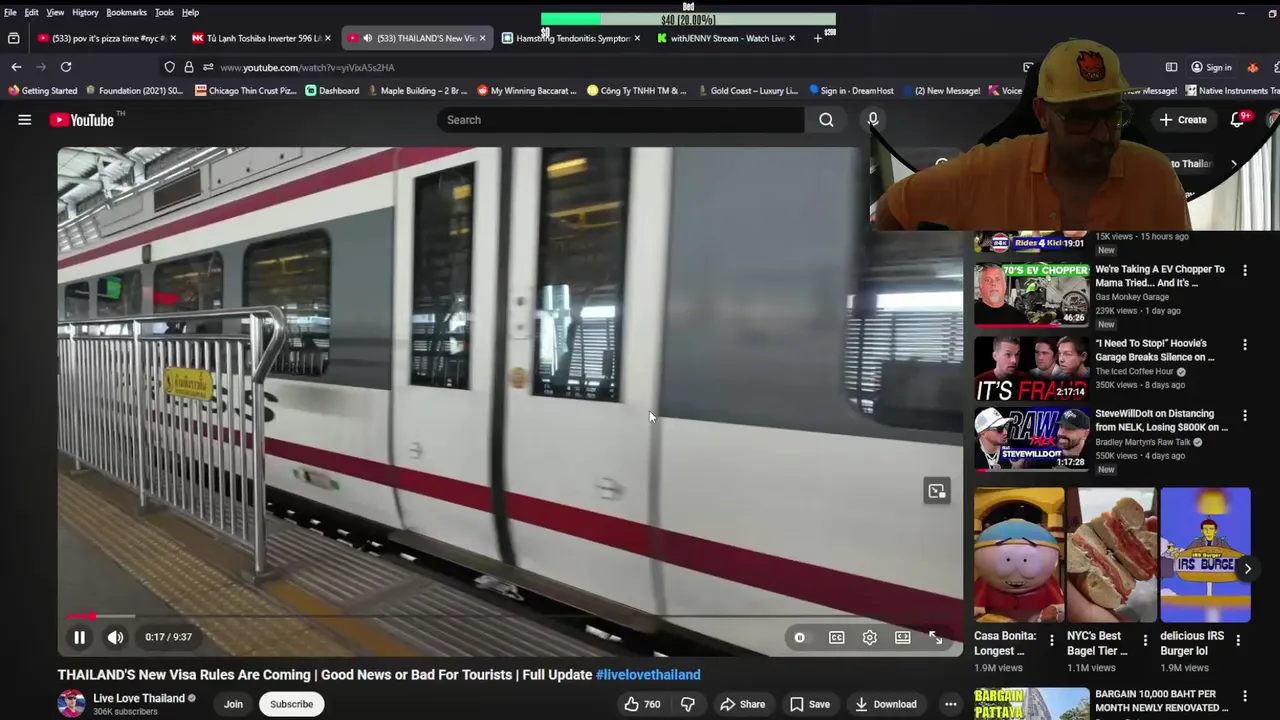The image size is (1280, 720).
Task: Open the File menu
Action: (10, 12)
